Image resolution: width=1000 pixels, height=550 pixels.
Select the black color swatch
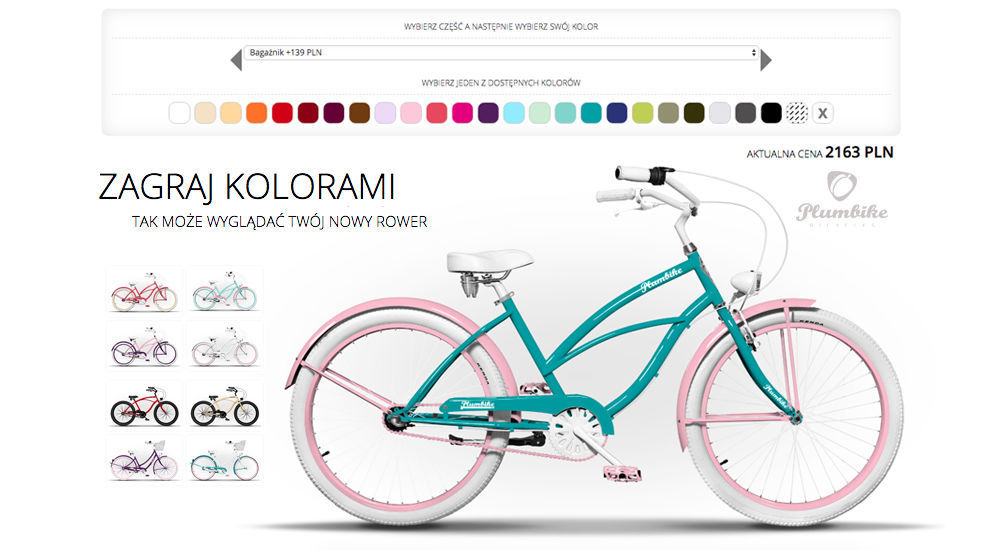[771, 113]
